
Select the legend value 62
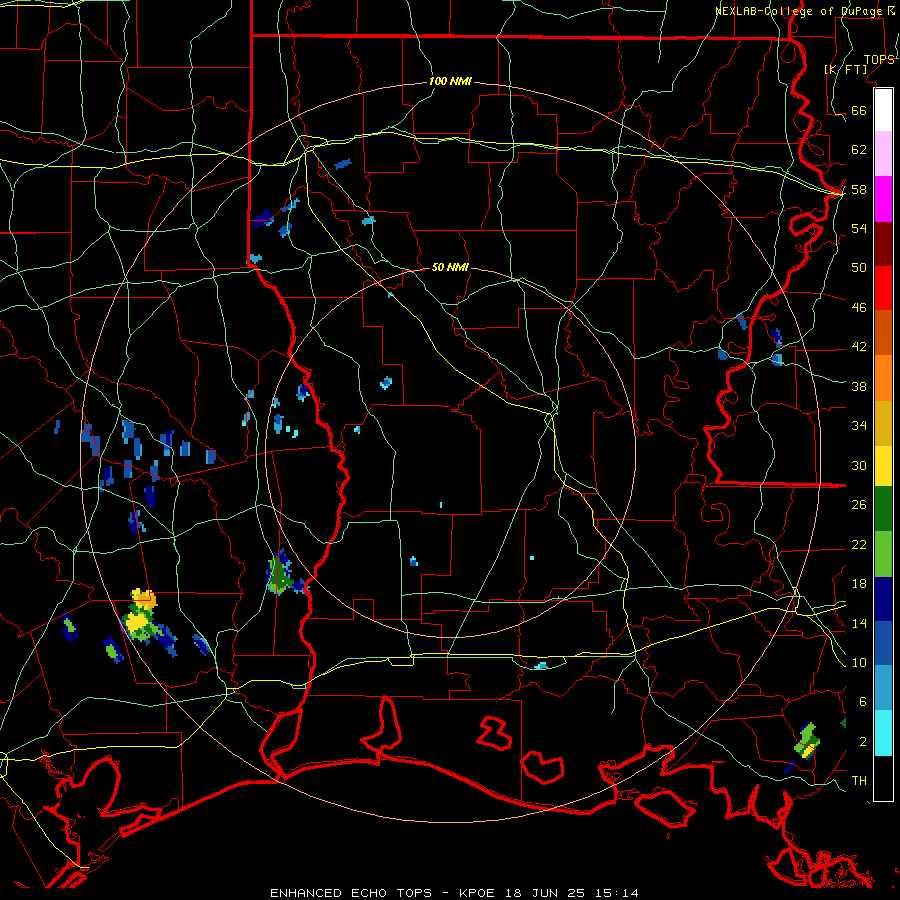tap(859, 150)
